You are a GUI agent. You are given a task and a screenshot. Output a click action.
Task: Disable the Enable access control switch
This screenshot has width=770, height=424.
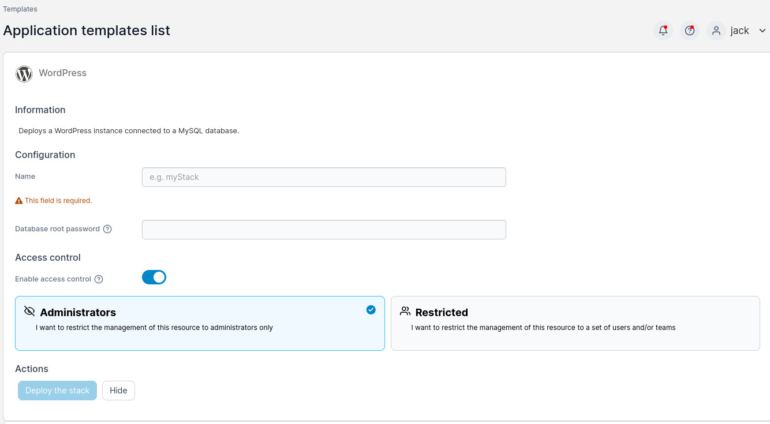point(154,277)
